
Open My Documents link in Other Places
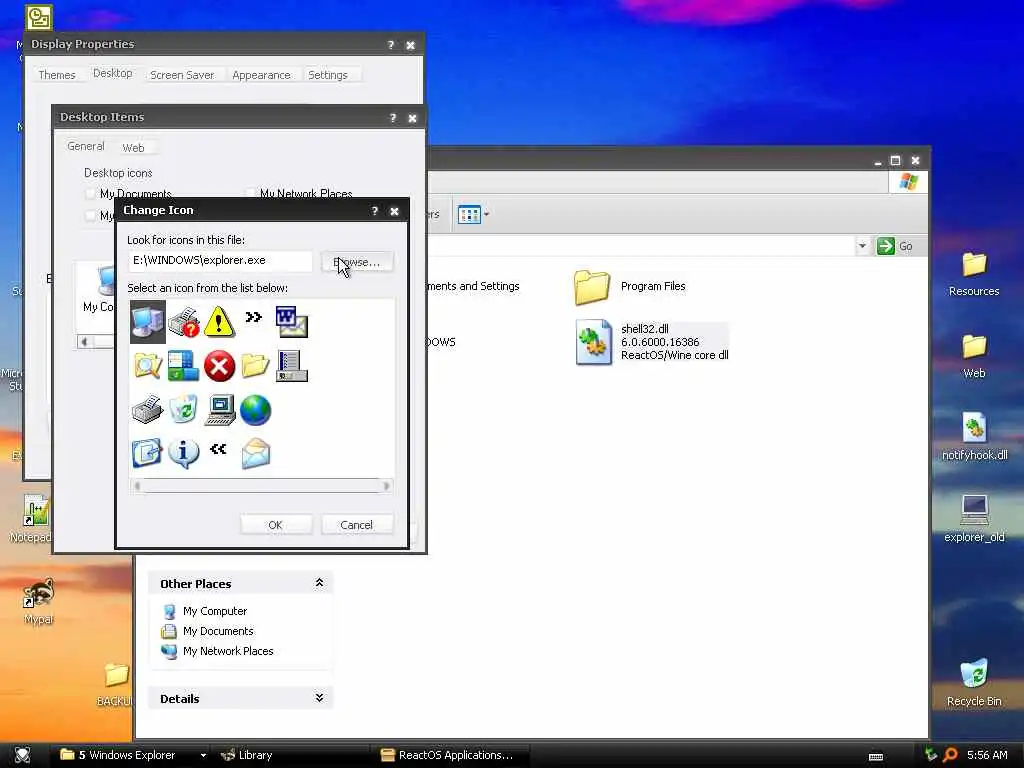[x=207, y=632]
